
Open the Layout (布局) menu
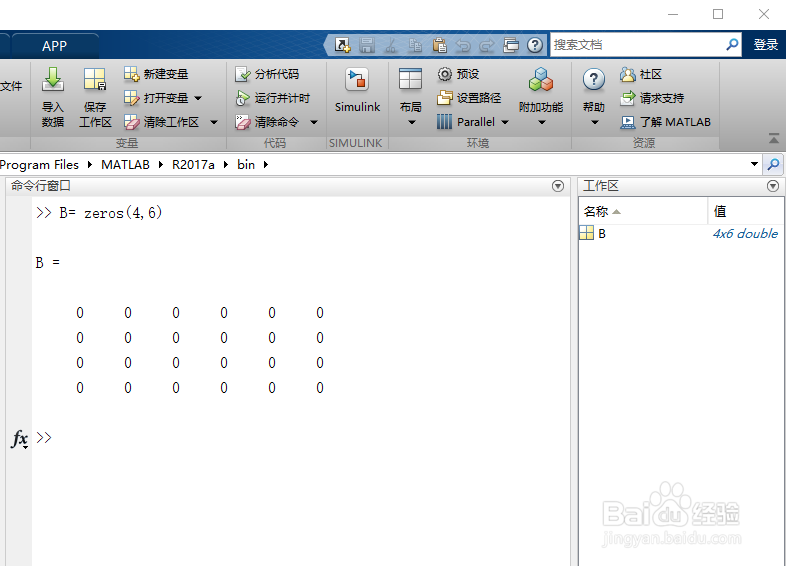pos(411,97)
